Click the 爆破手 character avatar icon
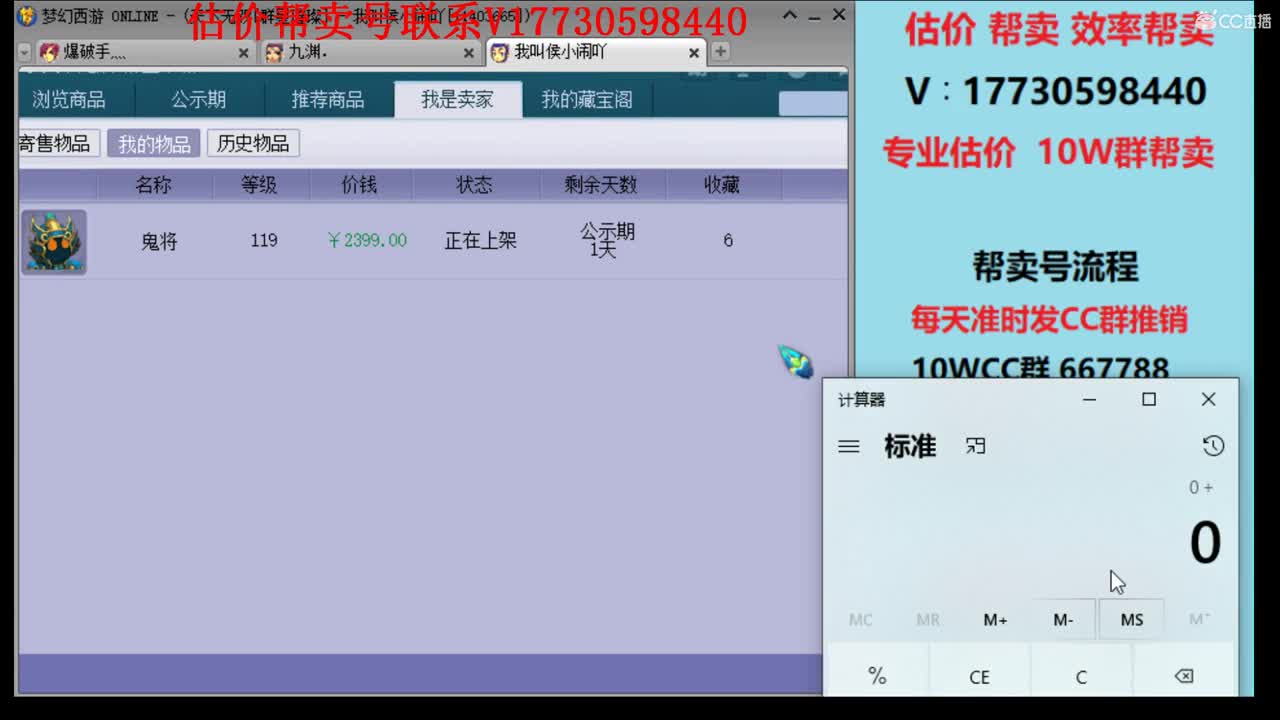Image resolution: width=1280 pixels, height=720 pixels. (x=49, y=53)
